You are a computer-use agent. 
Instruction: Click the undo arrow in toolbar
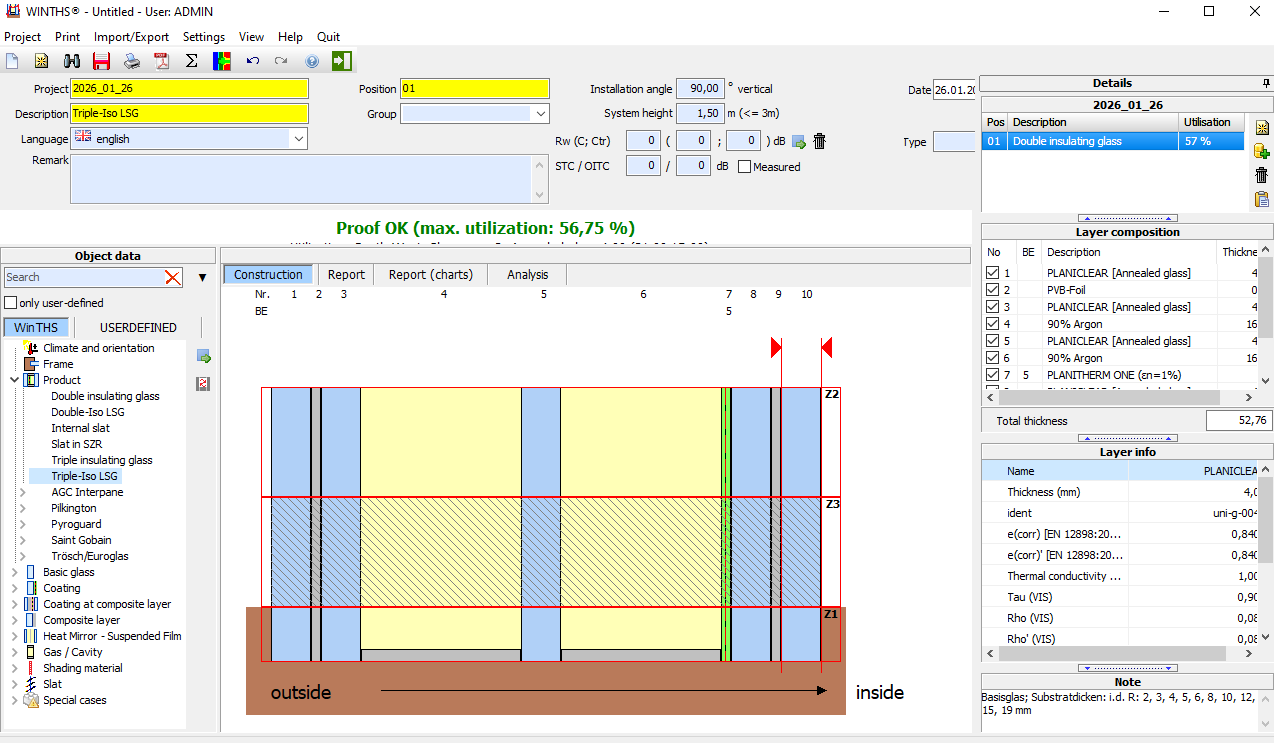point(253,61)
